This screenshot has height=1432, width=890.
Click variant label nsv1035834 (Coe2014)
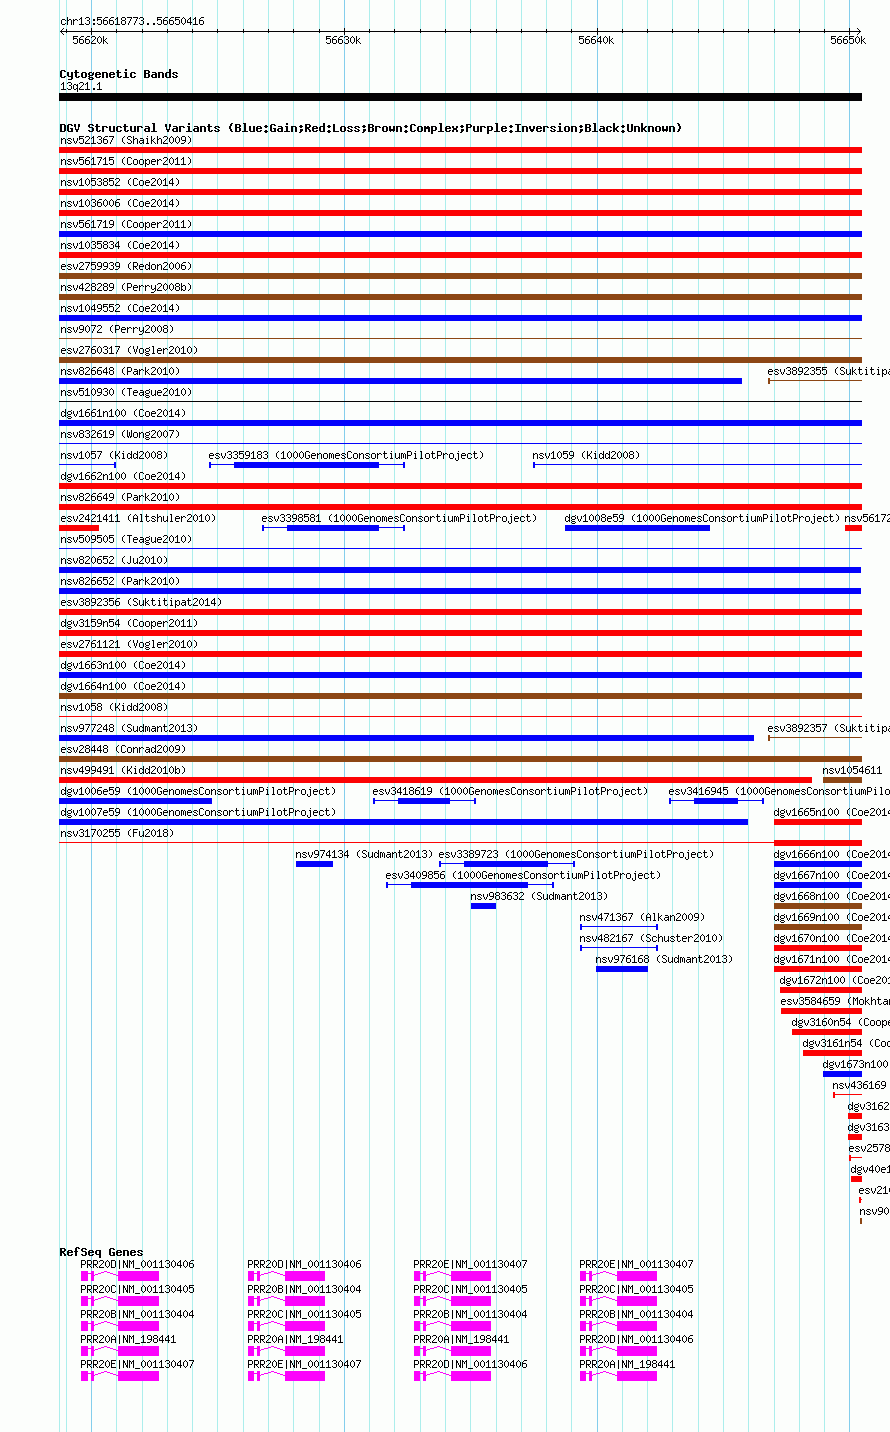tap(120, 245)
